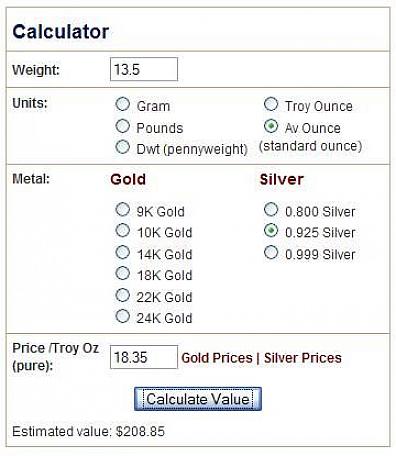Click the Estimated value result text
This screenshot has width=396, height=456.
click(88, 431)
